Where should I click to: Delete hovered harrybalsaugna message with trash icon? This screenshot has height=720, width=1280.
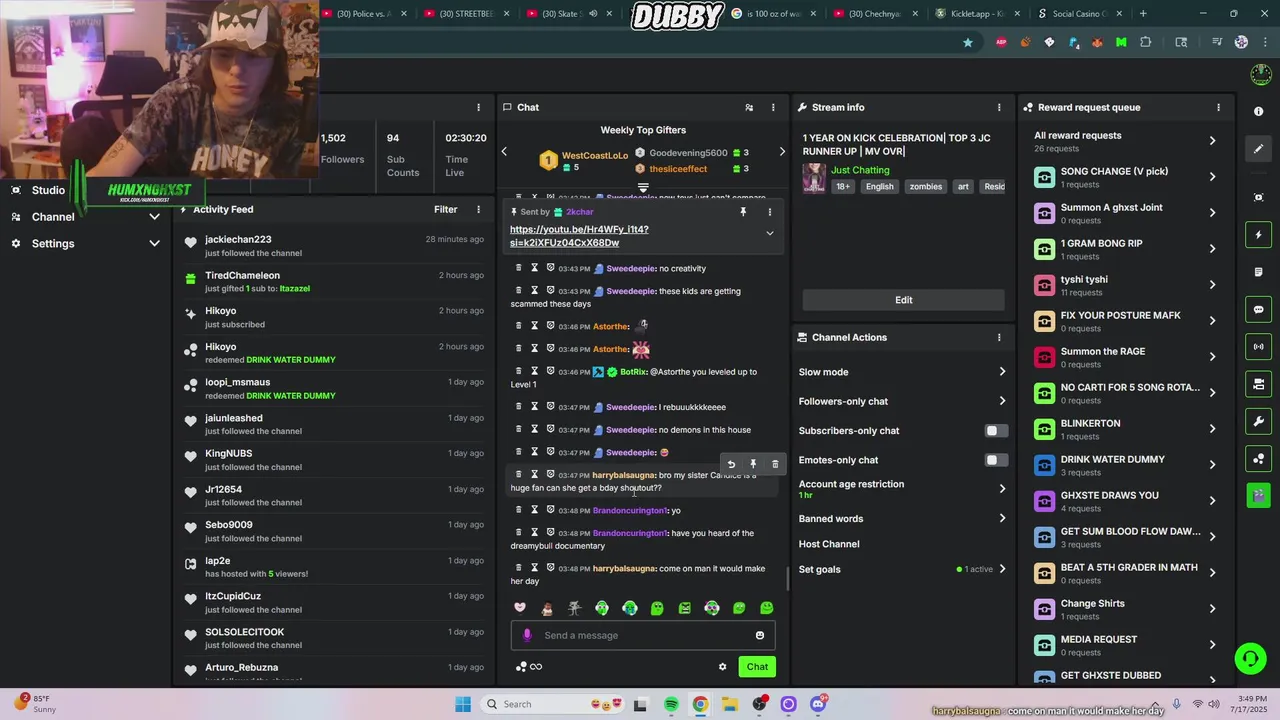pyautogui.click(x=775, y=464)
